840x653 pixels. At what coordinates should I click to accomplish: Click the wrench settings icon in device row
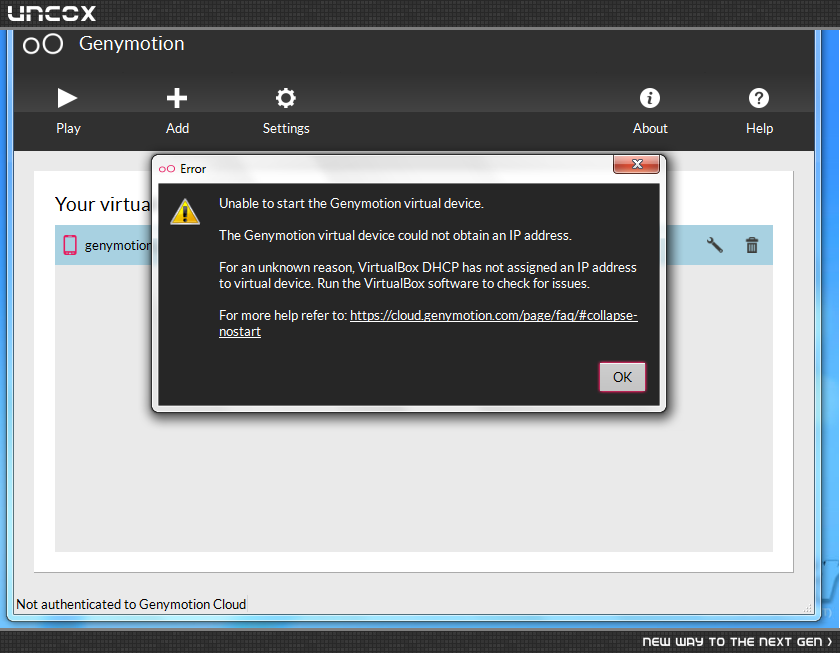715,245
